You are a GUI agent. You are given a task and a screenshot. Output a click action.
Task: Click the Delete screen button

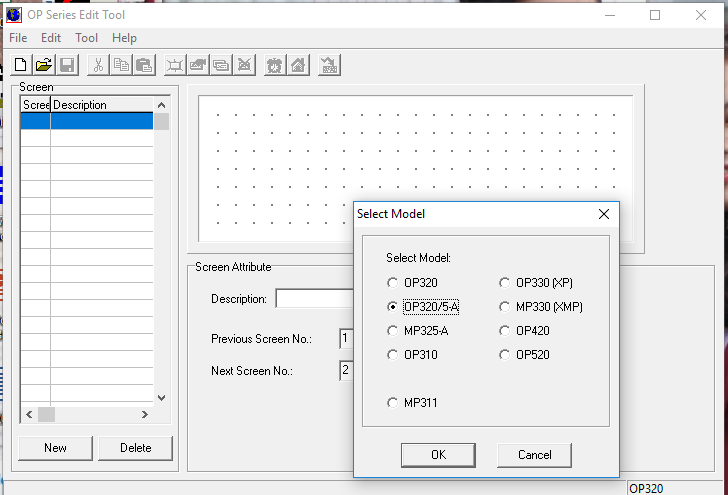[x=136, y=448]
